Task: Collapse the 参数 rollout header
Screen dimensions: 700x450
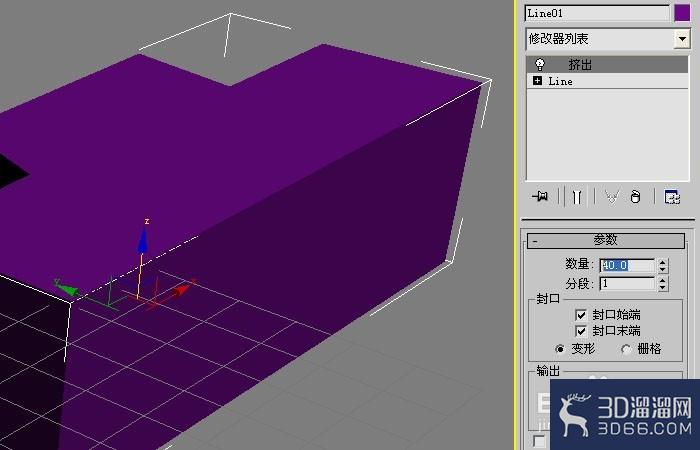Action: (605, 240)
